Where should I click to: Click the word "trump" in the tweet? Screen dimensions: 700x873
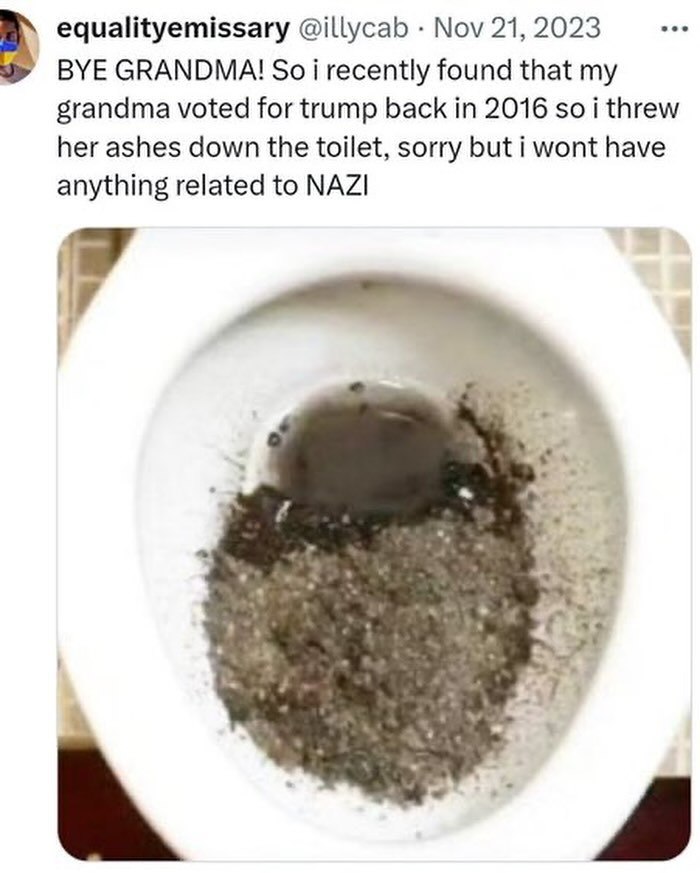click(x=339, y=110)
